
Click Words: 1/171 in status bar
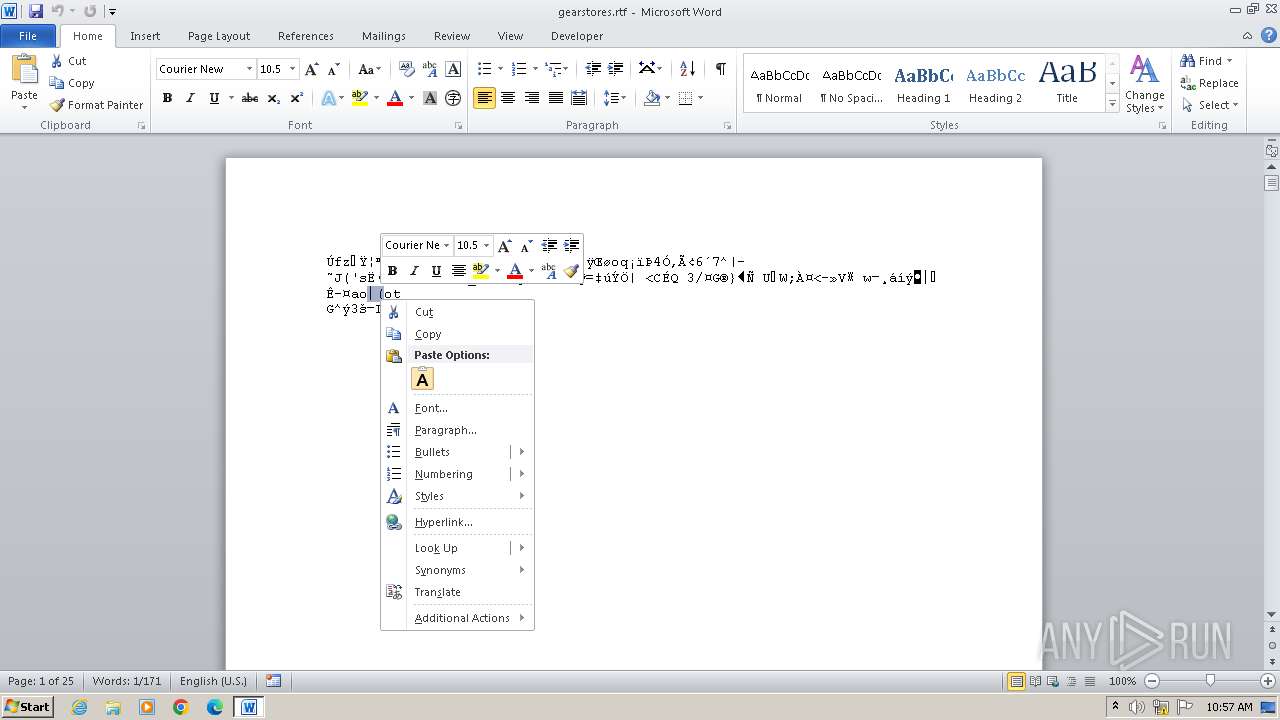pyautogui.click(x=126, y=681)
